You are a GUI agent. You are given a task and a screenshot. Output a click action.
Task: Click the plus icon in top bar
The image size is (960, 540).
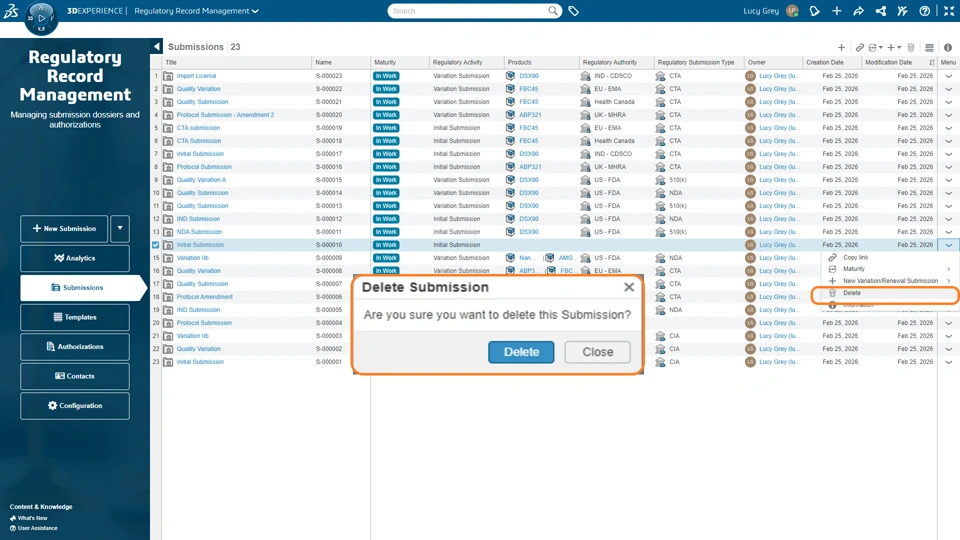[x=836, y=11]
